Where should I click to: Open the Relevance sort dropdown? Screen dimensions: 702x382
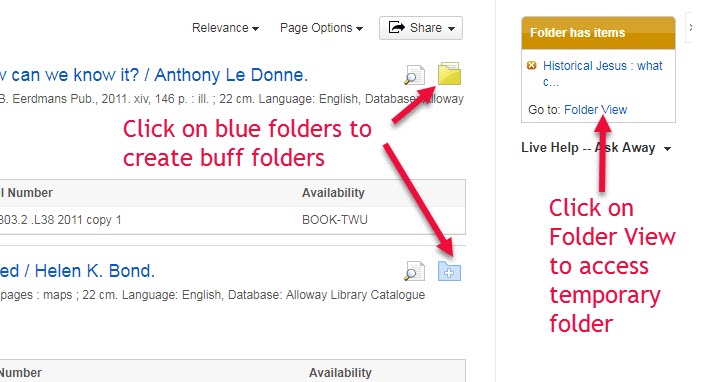pos(225,28)
